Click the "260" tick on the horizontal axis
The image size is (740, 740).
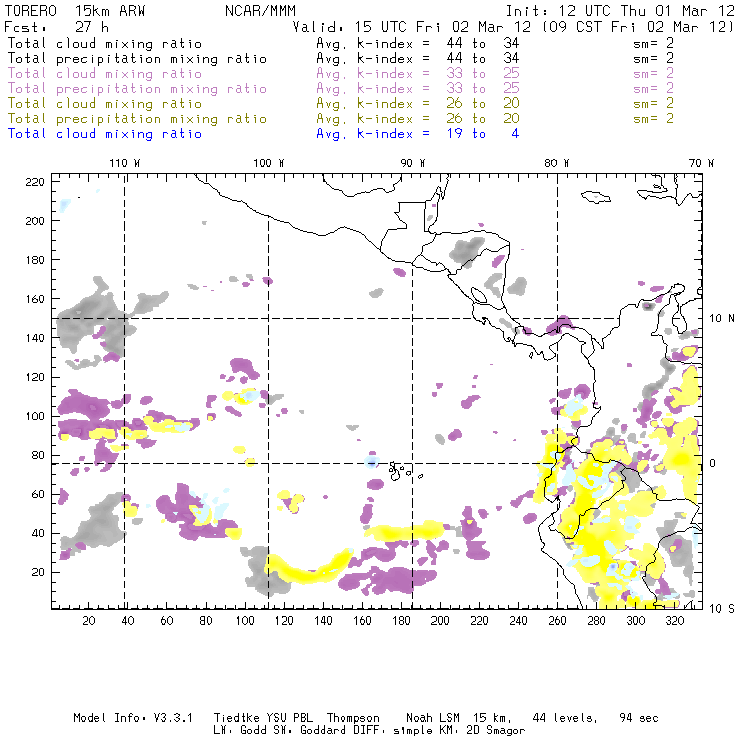(557, 621)
